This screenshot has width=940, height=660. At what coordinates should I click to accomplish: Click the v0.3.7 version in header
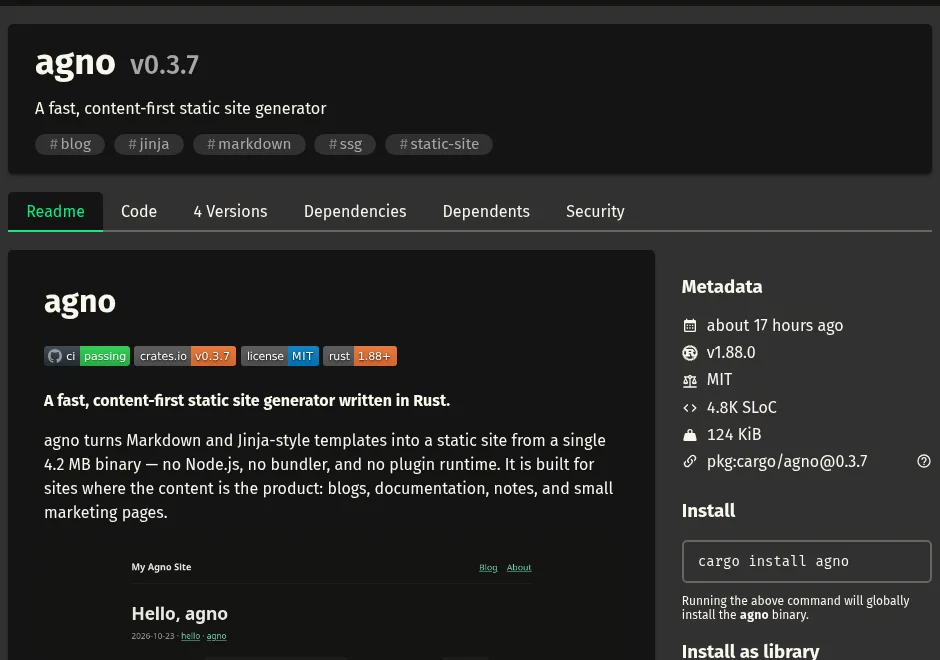tap(164, 65)
